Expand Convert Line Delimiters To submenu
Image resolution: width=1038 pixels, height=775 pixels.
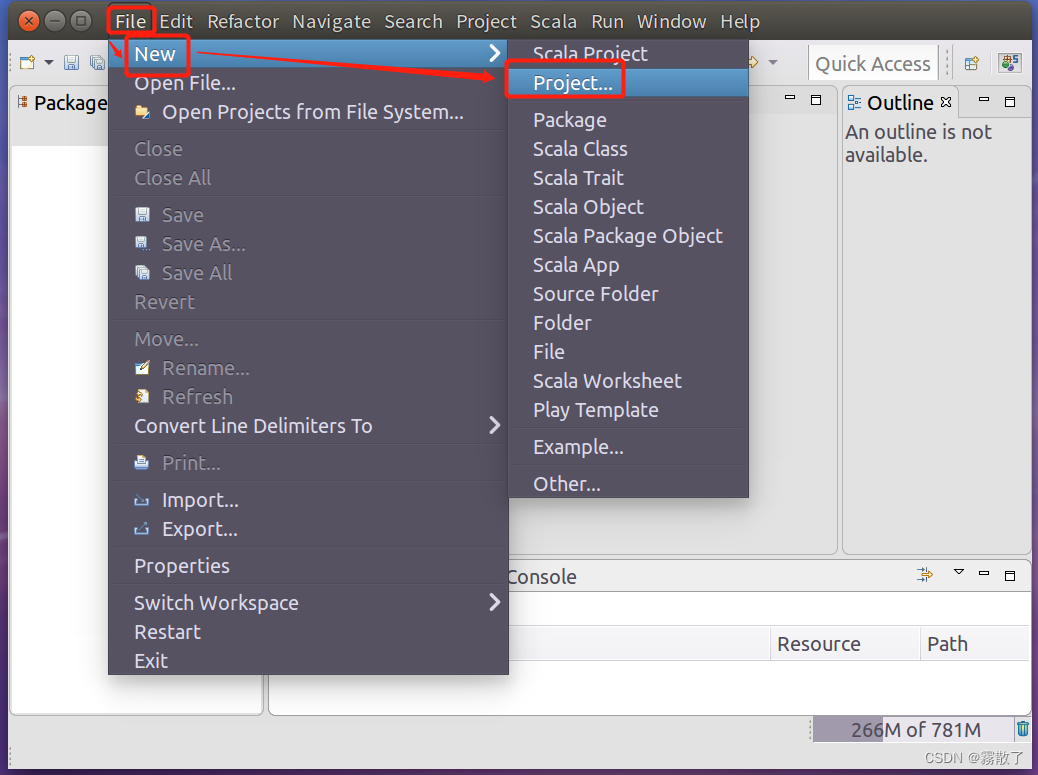point(494,425)
